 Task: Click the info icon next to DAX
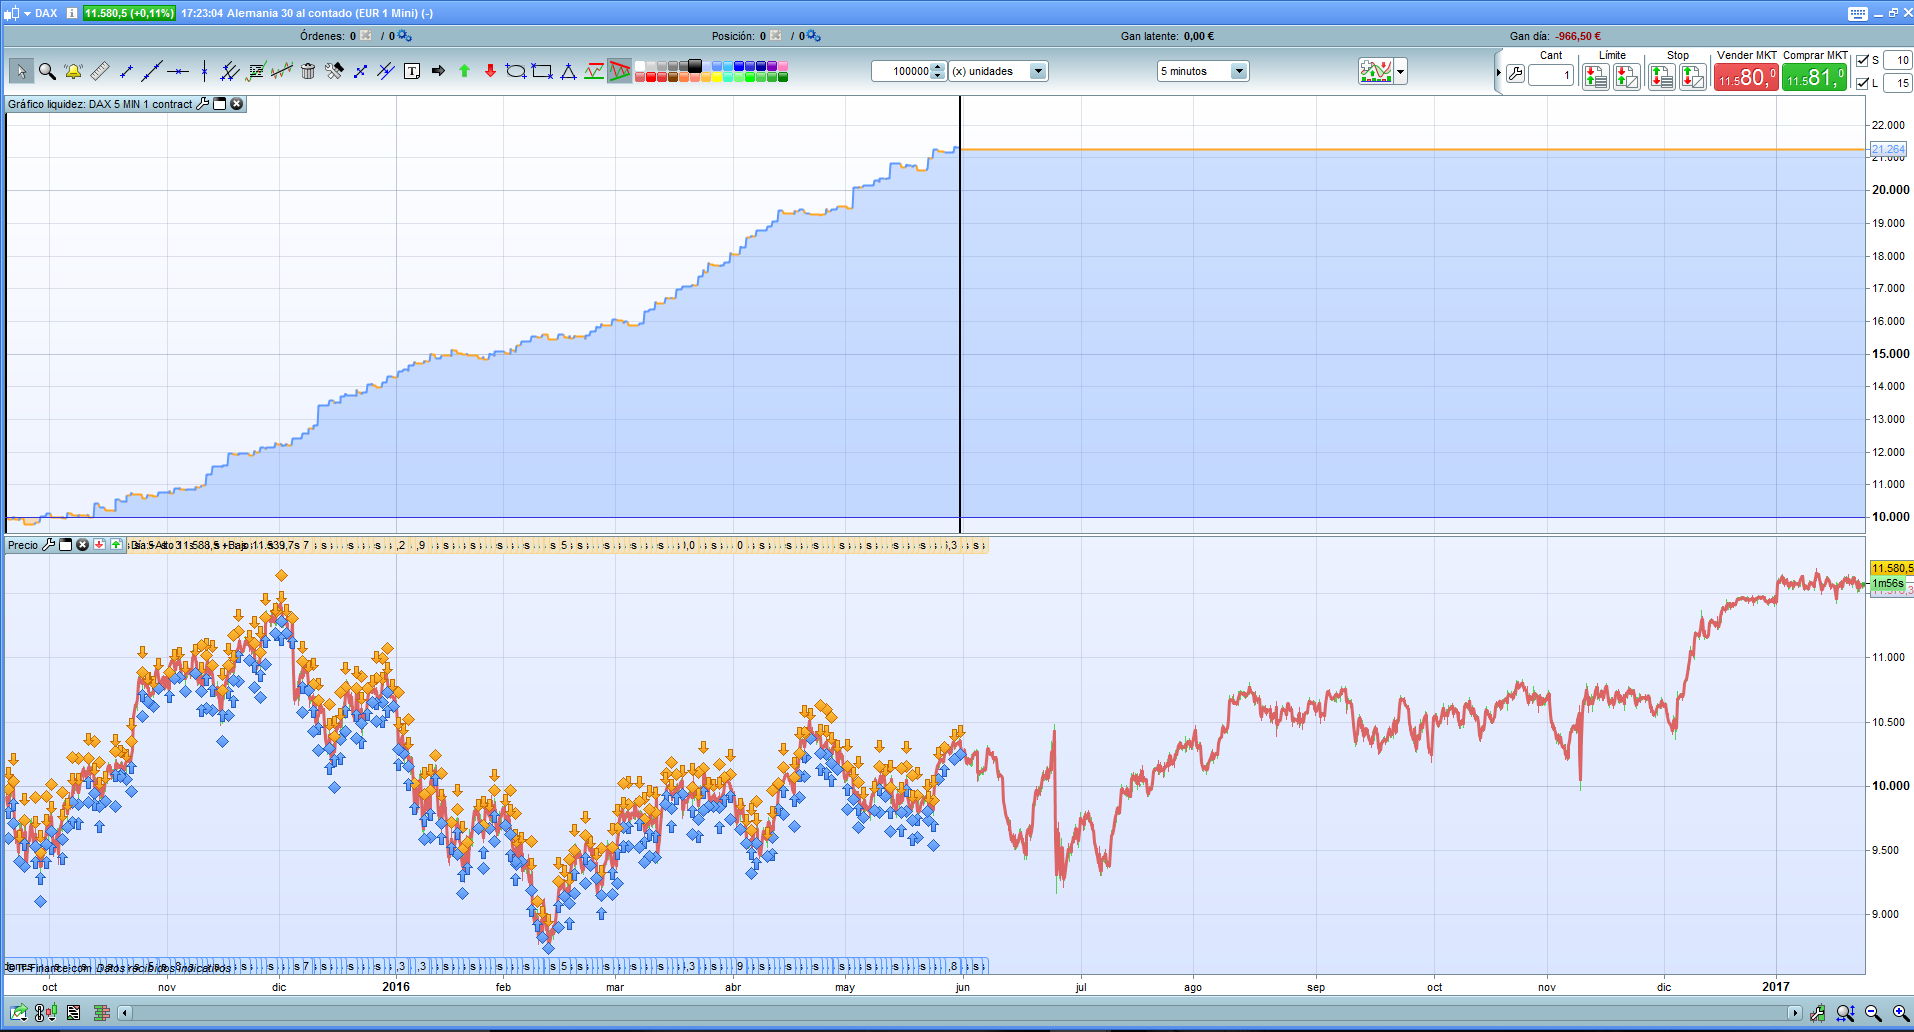click(x=72, y=13)
